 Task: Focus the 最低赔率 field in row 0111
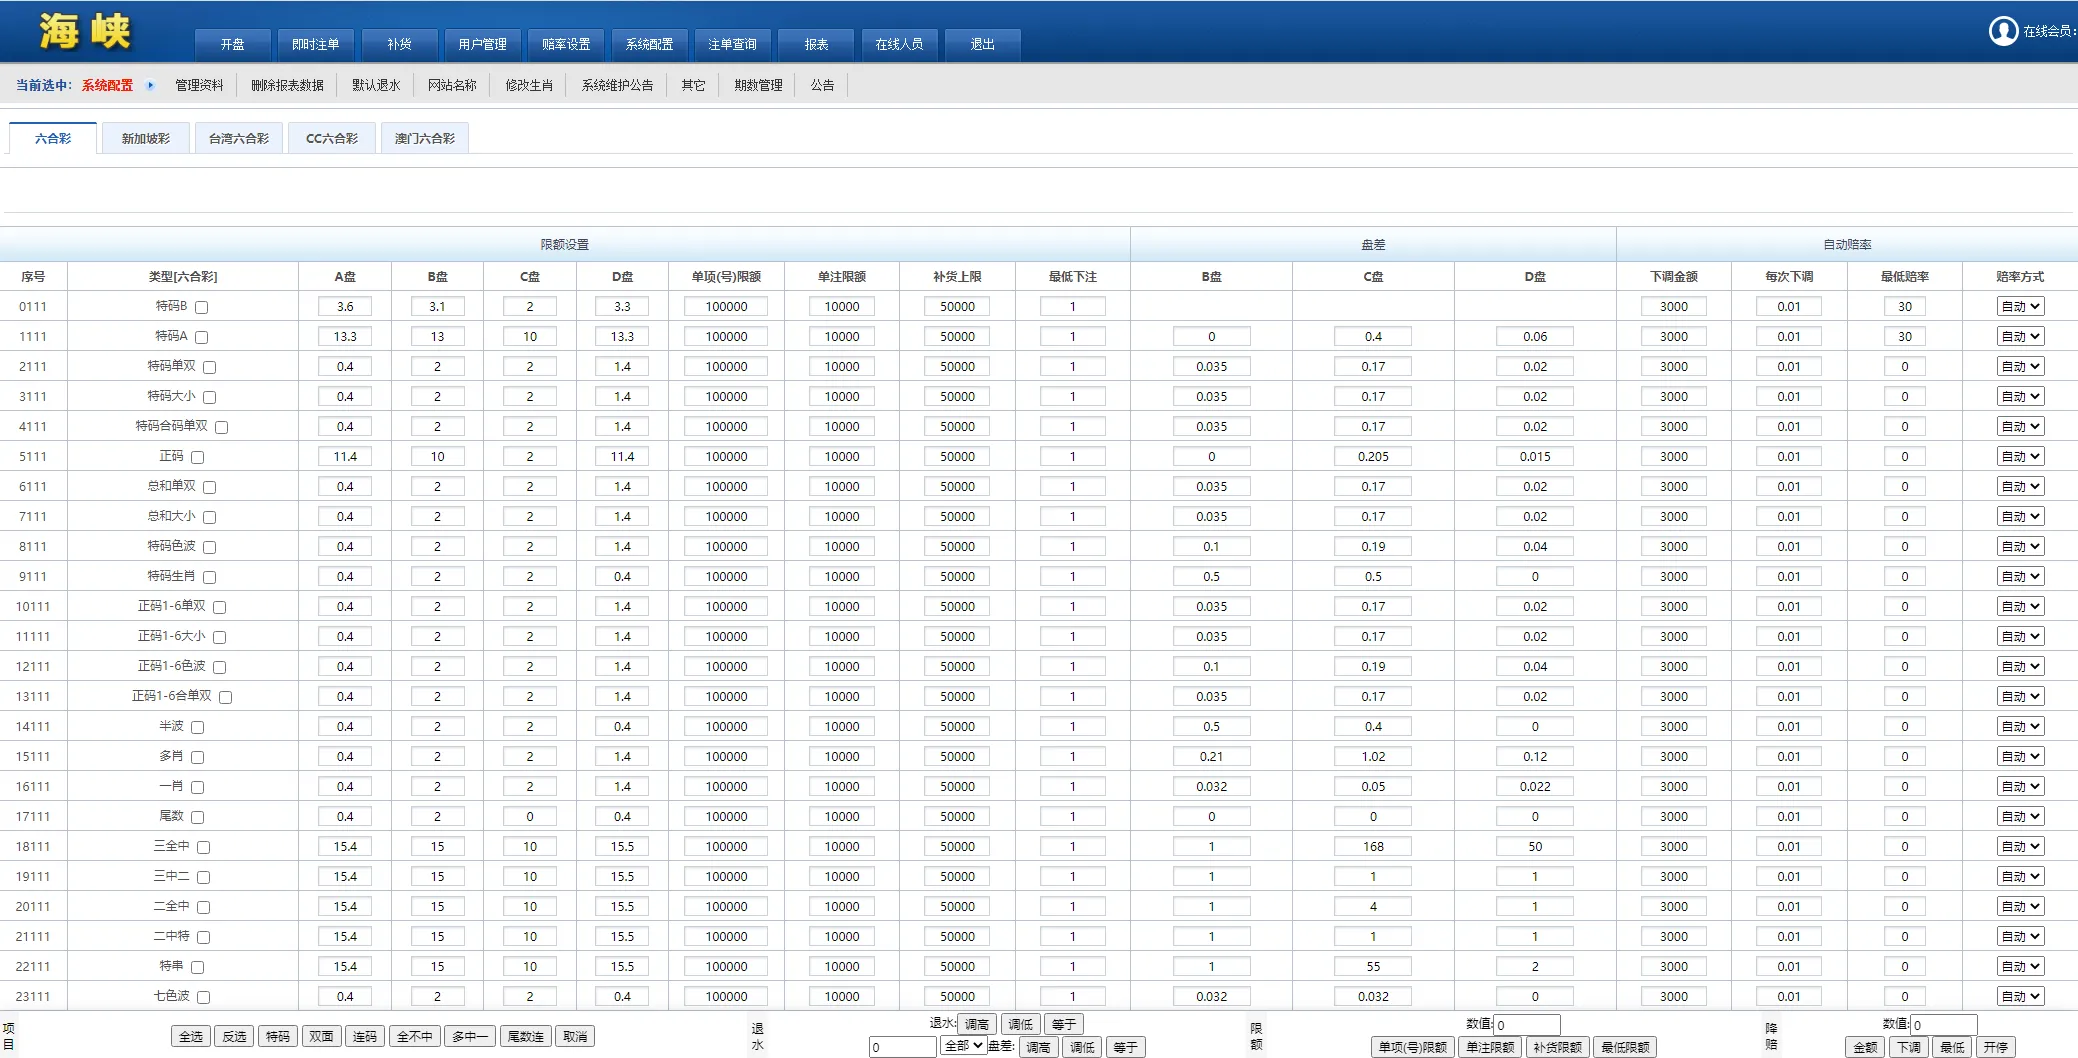click(1904, 307)
